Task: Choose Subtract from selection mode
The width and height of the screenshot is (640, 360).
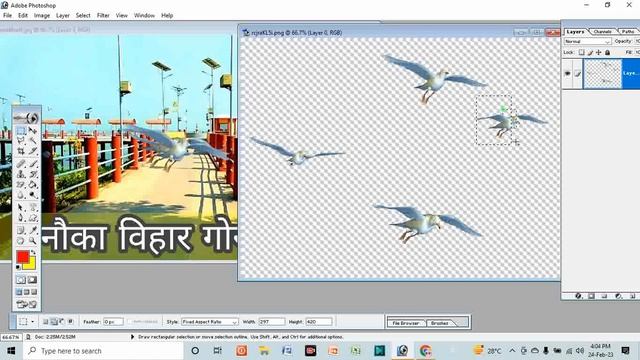Action: (62, 322)
